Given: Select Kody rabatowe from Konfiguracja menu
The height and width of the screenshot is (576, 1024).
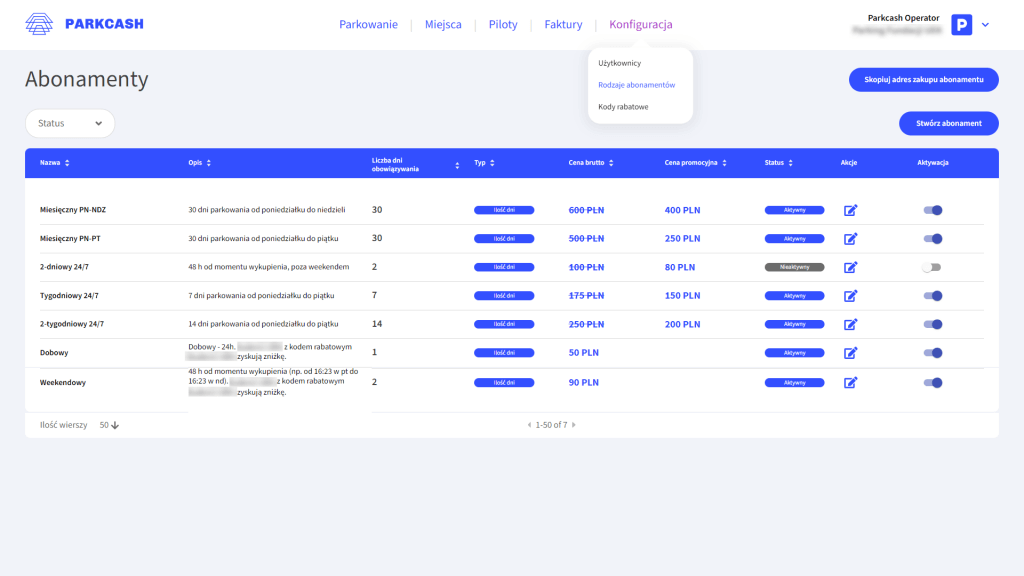Looking at the screenshot, I should 623,107.
